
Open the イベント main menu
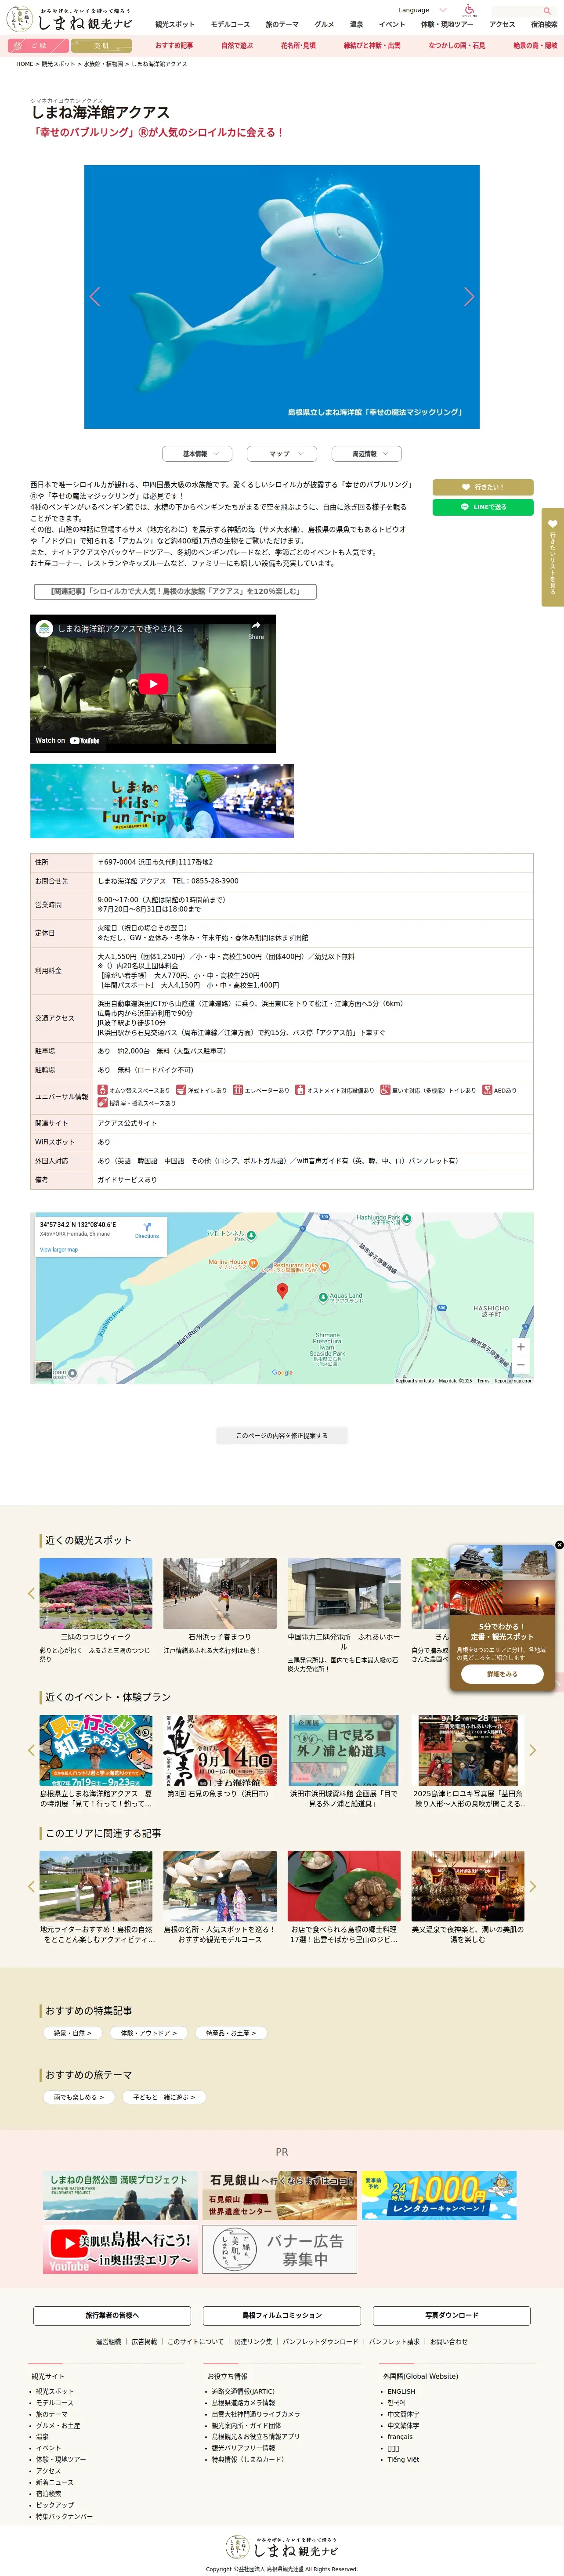click(392, 24)
